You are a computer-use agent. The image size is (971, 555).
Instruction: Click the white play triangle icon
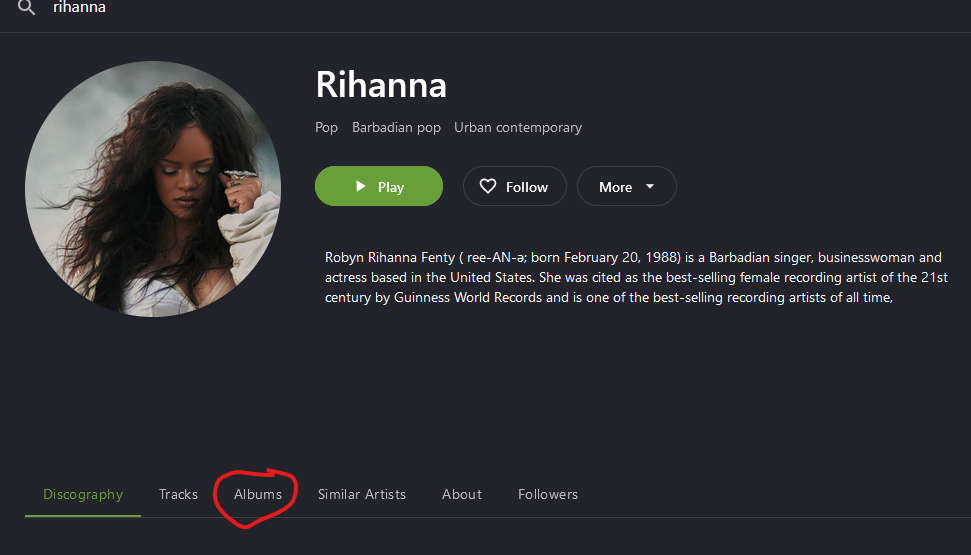[360, 186]
